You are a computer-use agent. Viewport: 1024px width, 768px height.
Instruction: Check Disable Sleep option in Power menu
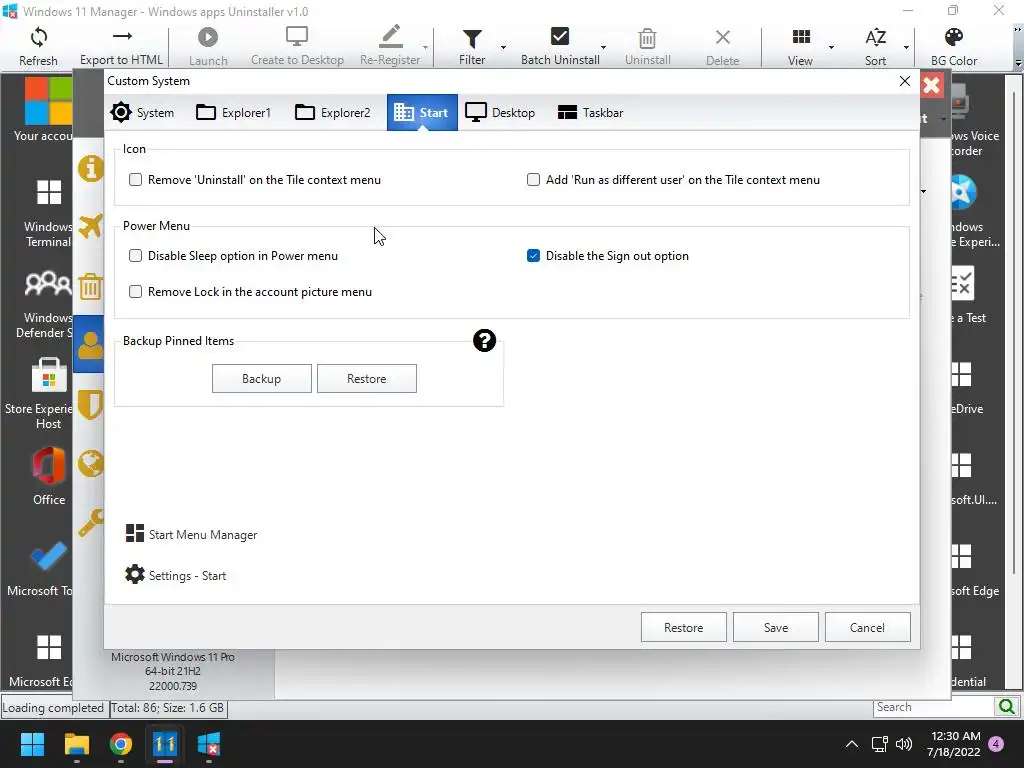click(x=135, y=256)
